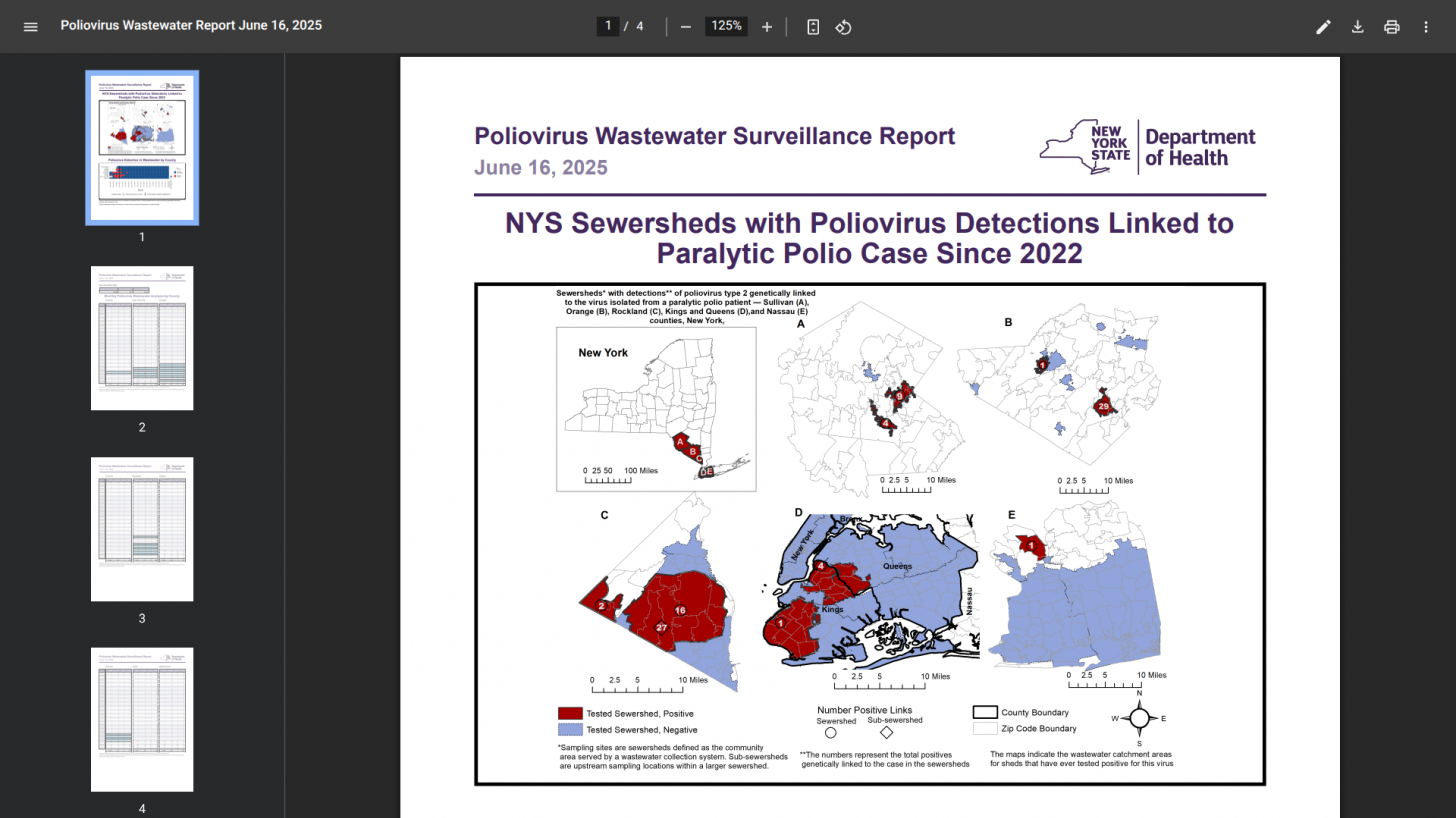Select the page 1 thumbnail
This screenshot has height=818, width=1456.
click(141, 146)
